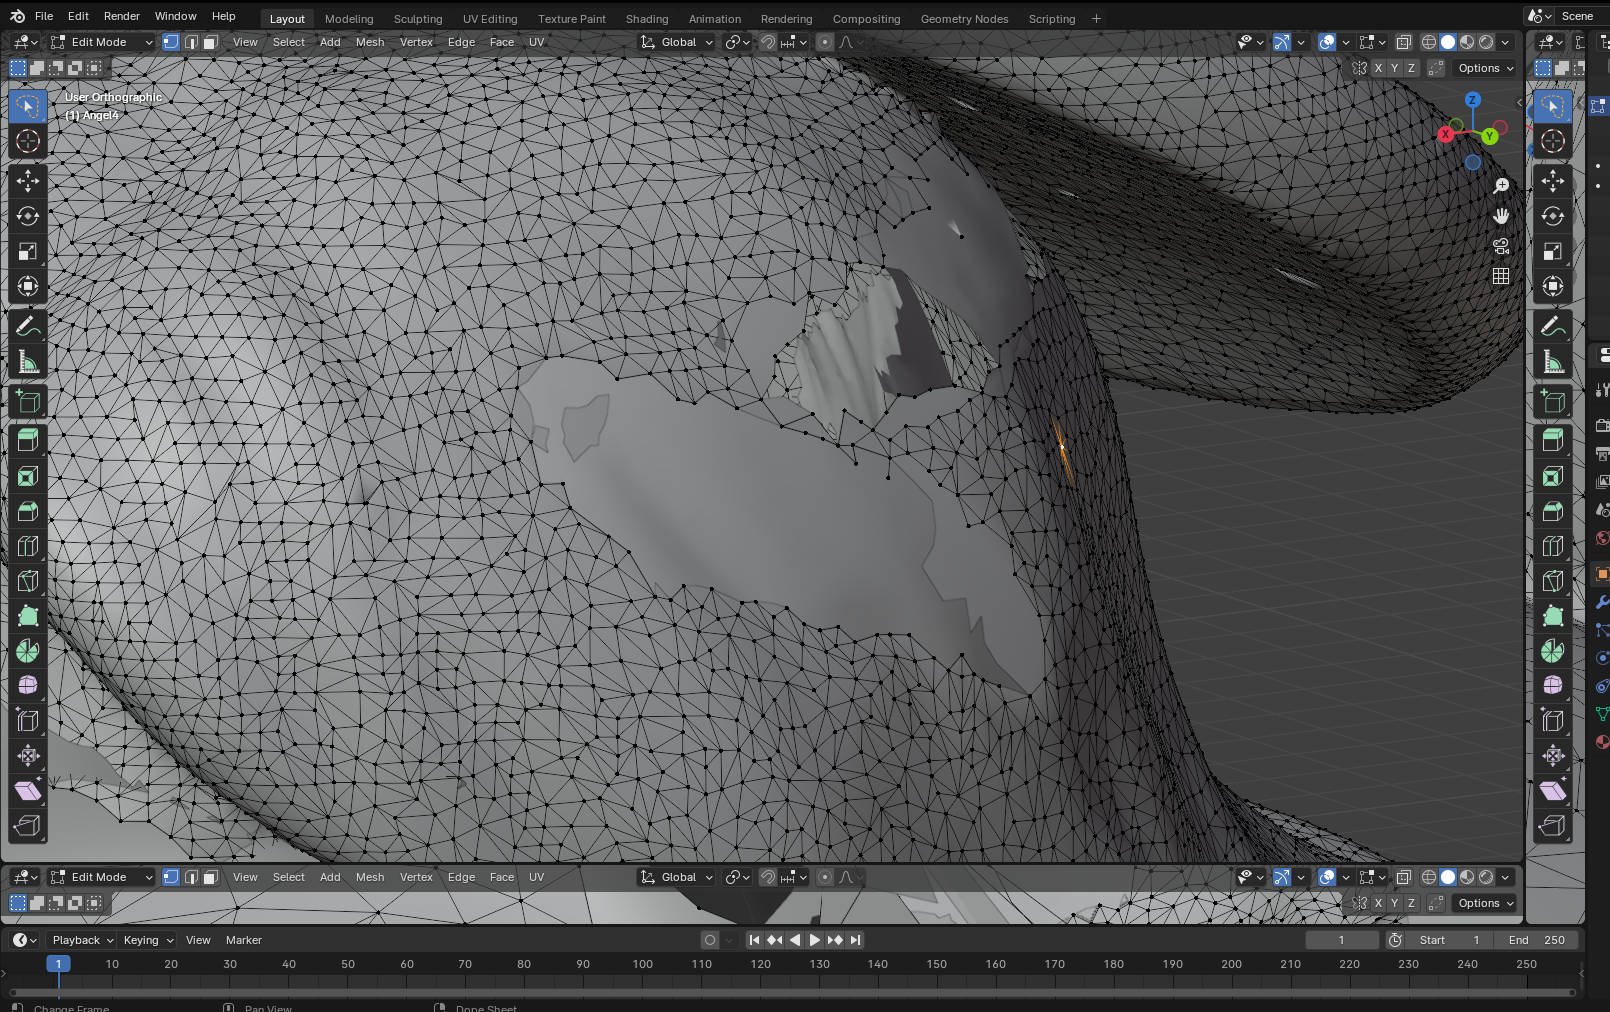This screenshot has height=1012, width=1610.
Task: Pick the Bevel tool
Action: [x=28, y=511]
